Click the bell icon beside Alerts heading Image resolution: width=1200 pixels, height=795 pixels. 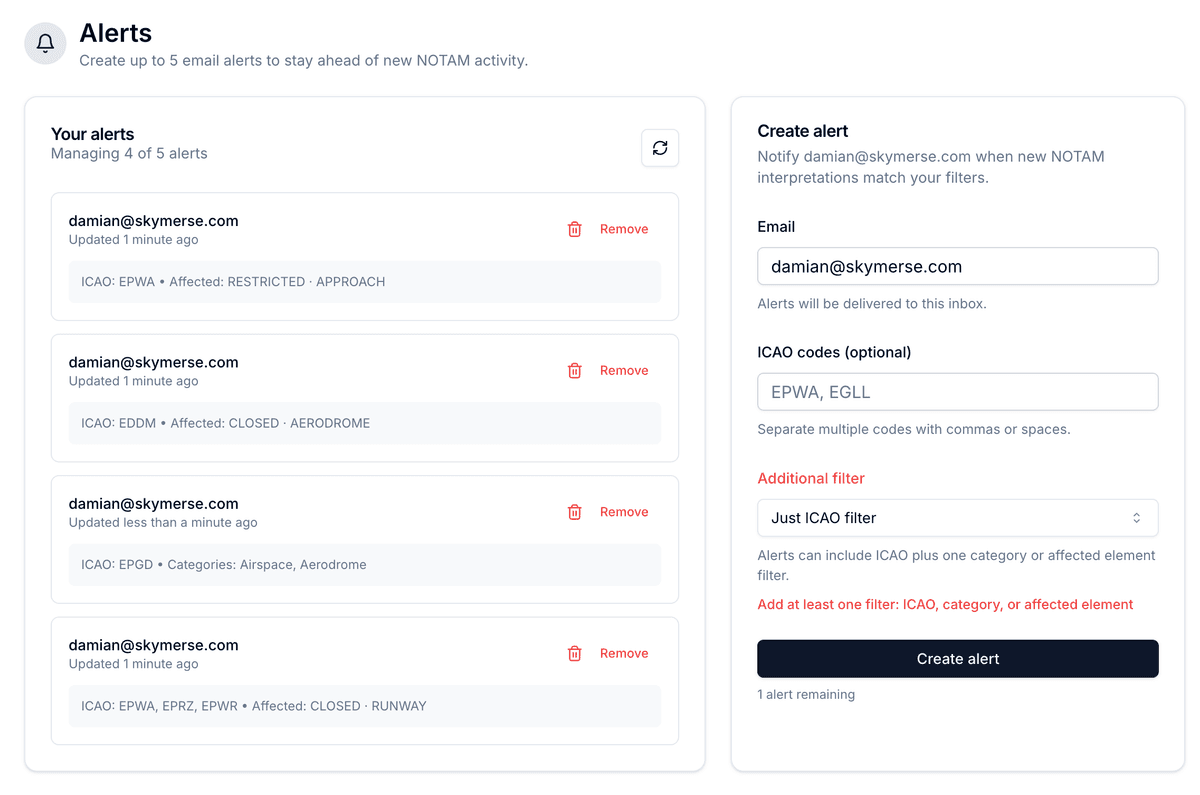(x=45, y=44)
